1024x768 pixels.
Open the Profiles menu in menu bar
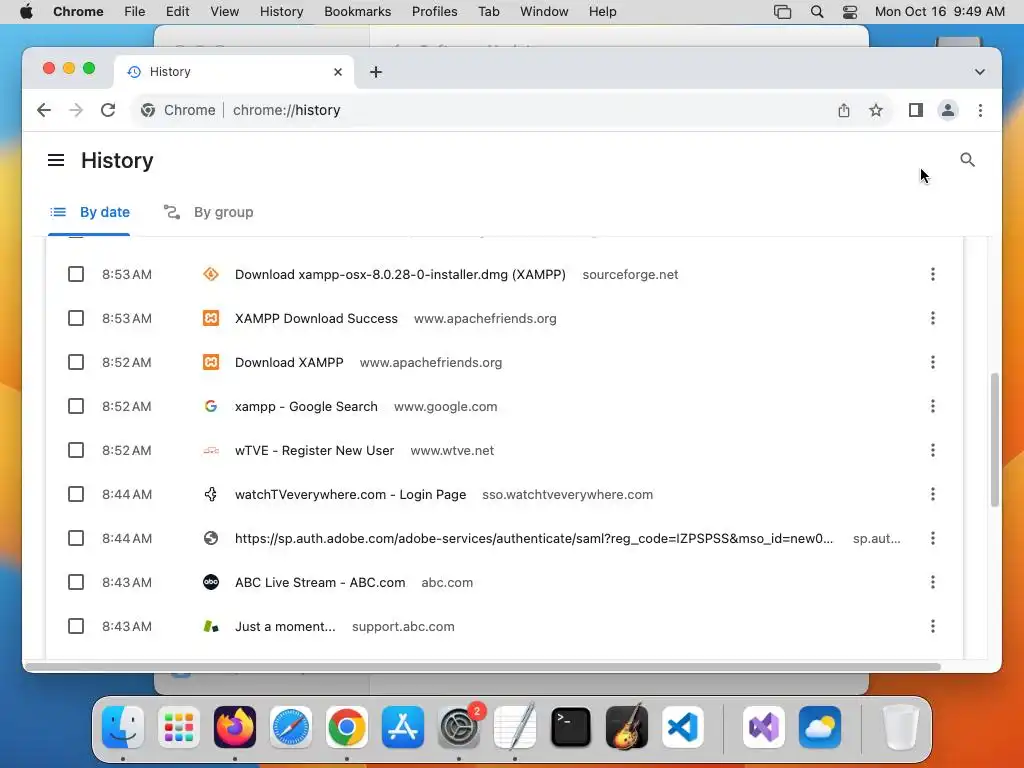pos(434,12)
